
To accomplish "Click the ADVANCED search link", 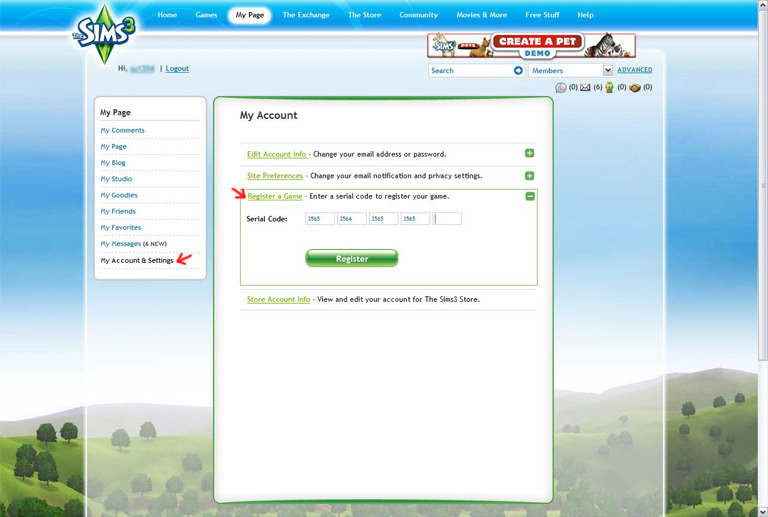I will pyautogui.click(x=635, y=70).
